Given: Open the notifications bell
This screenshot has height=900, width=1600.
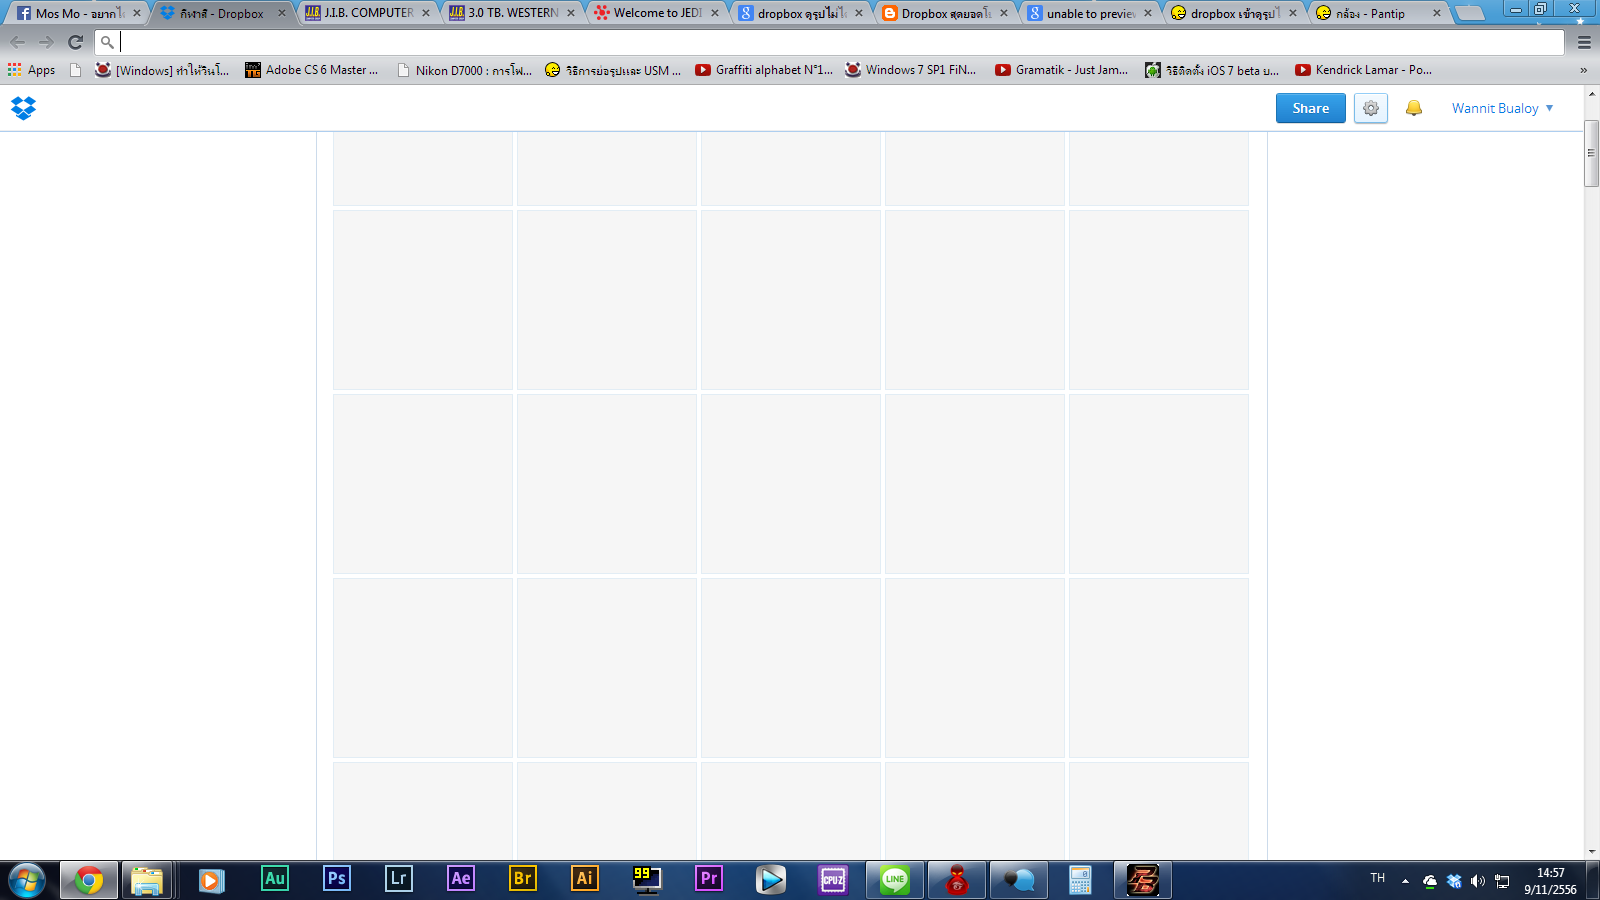Looking at the screenshot, I should 1414,108.
